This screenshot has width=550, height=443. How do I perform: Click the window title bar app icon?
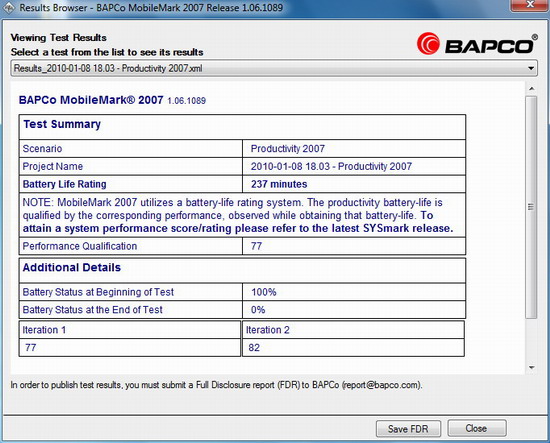[8, 8]
